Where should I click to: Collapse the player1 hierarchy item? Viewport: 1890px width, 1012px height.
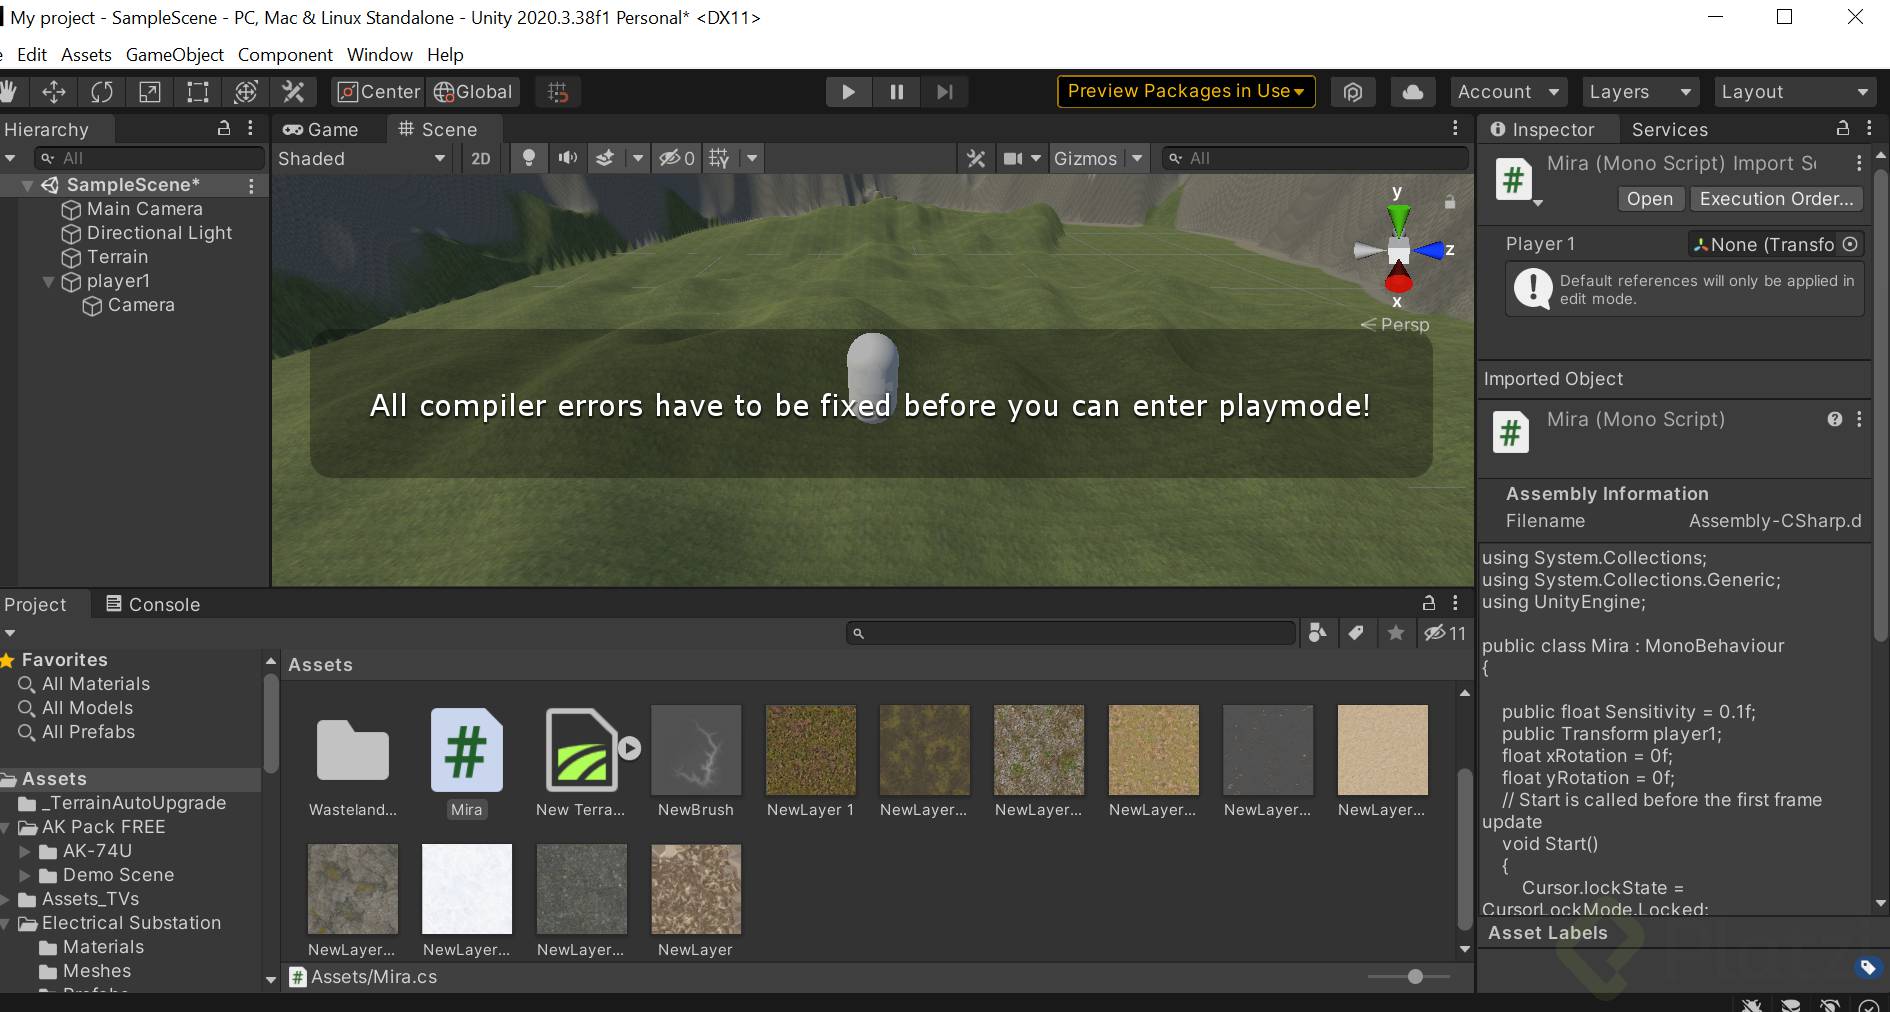[x=48, y=282]
